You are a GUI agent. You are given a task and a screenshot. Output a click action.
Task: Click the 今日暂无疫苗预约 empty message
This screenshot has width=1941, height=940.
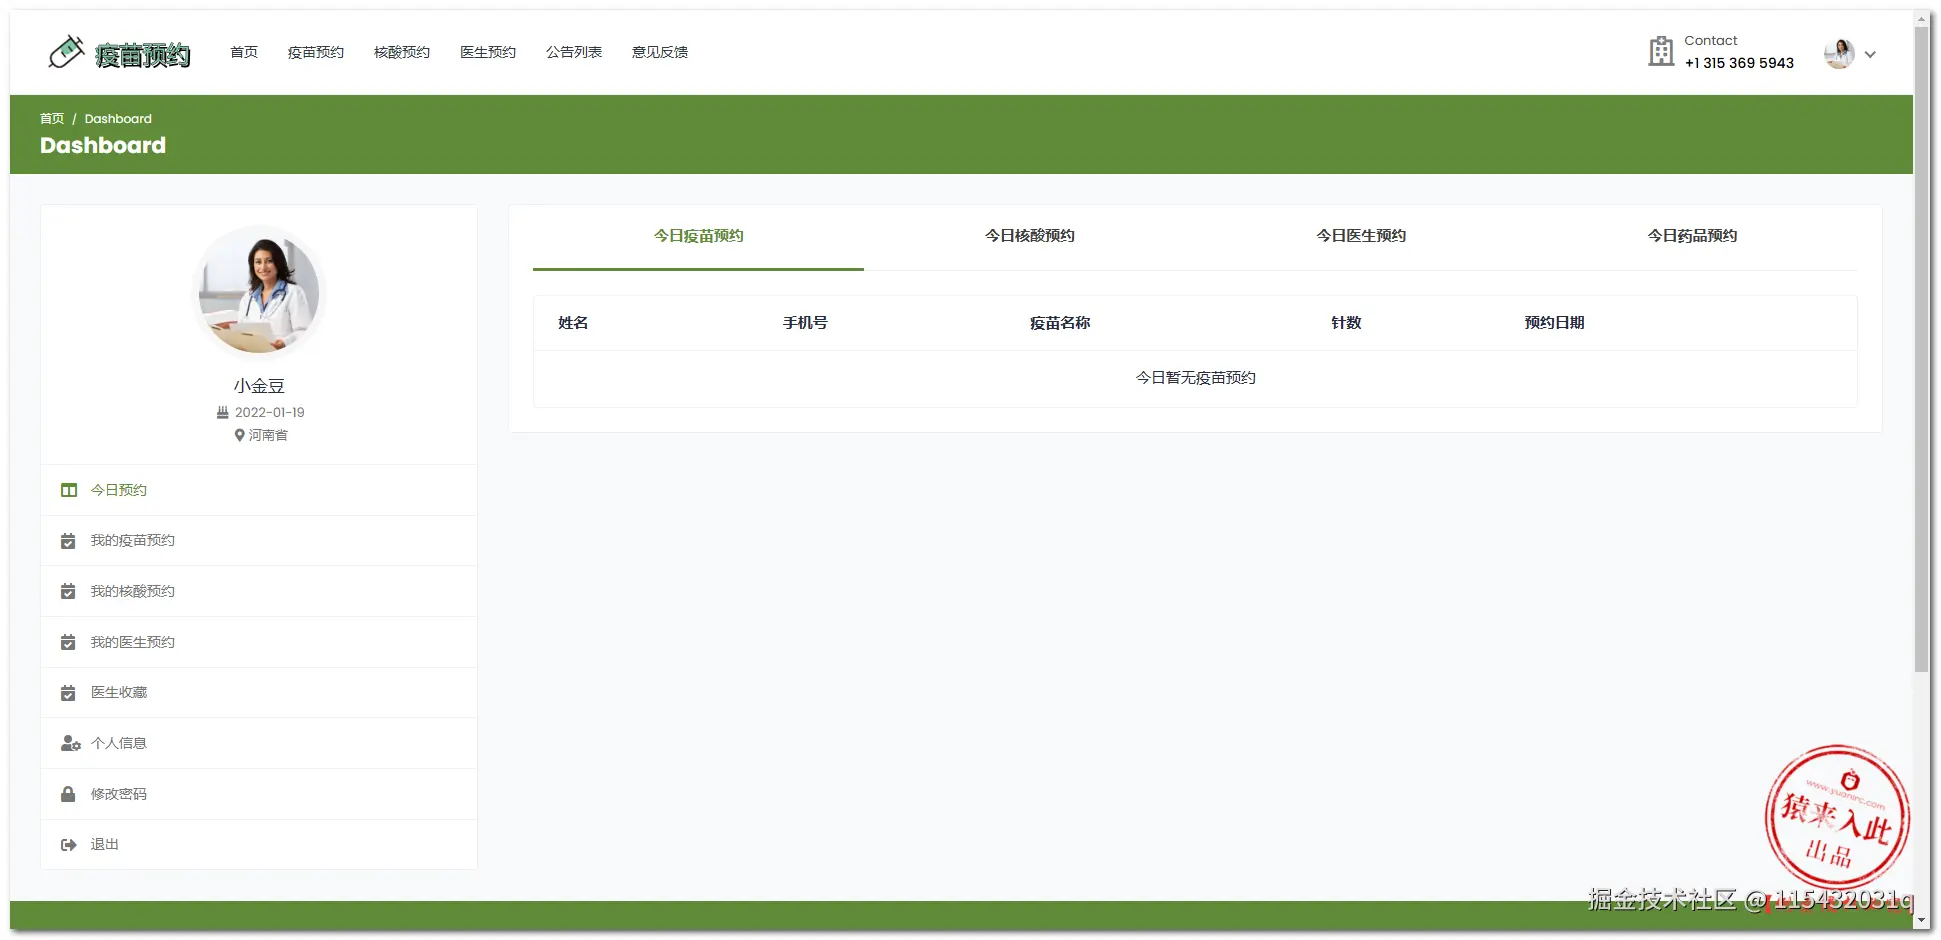point(1195,378)
